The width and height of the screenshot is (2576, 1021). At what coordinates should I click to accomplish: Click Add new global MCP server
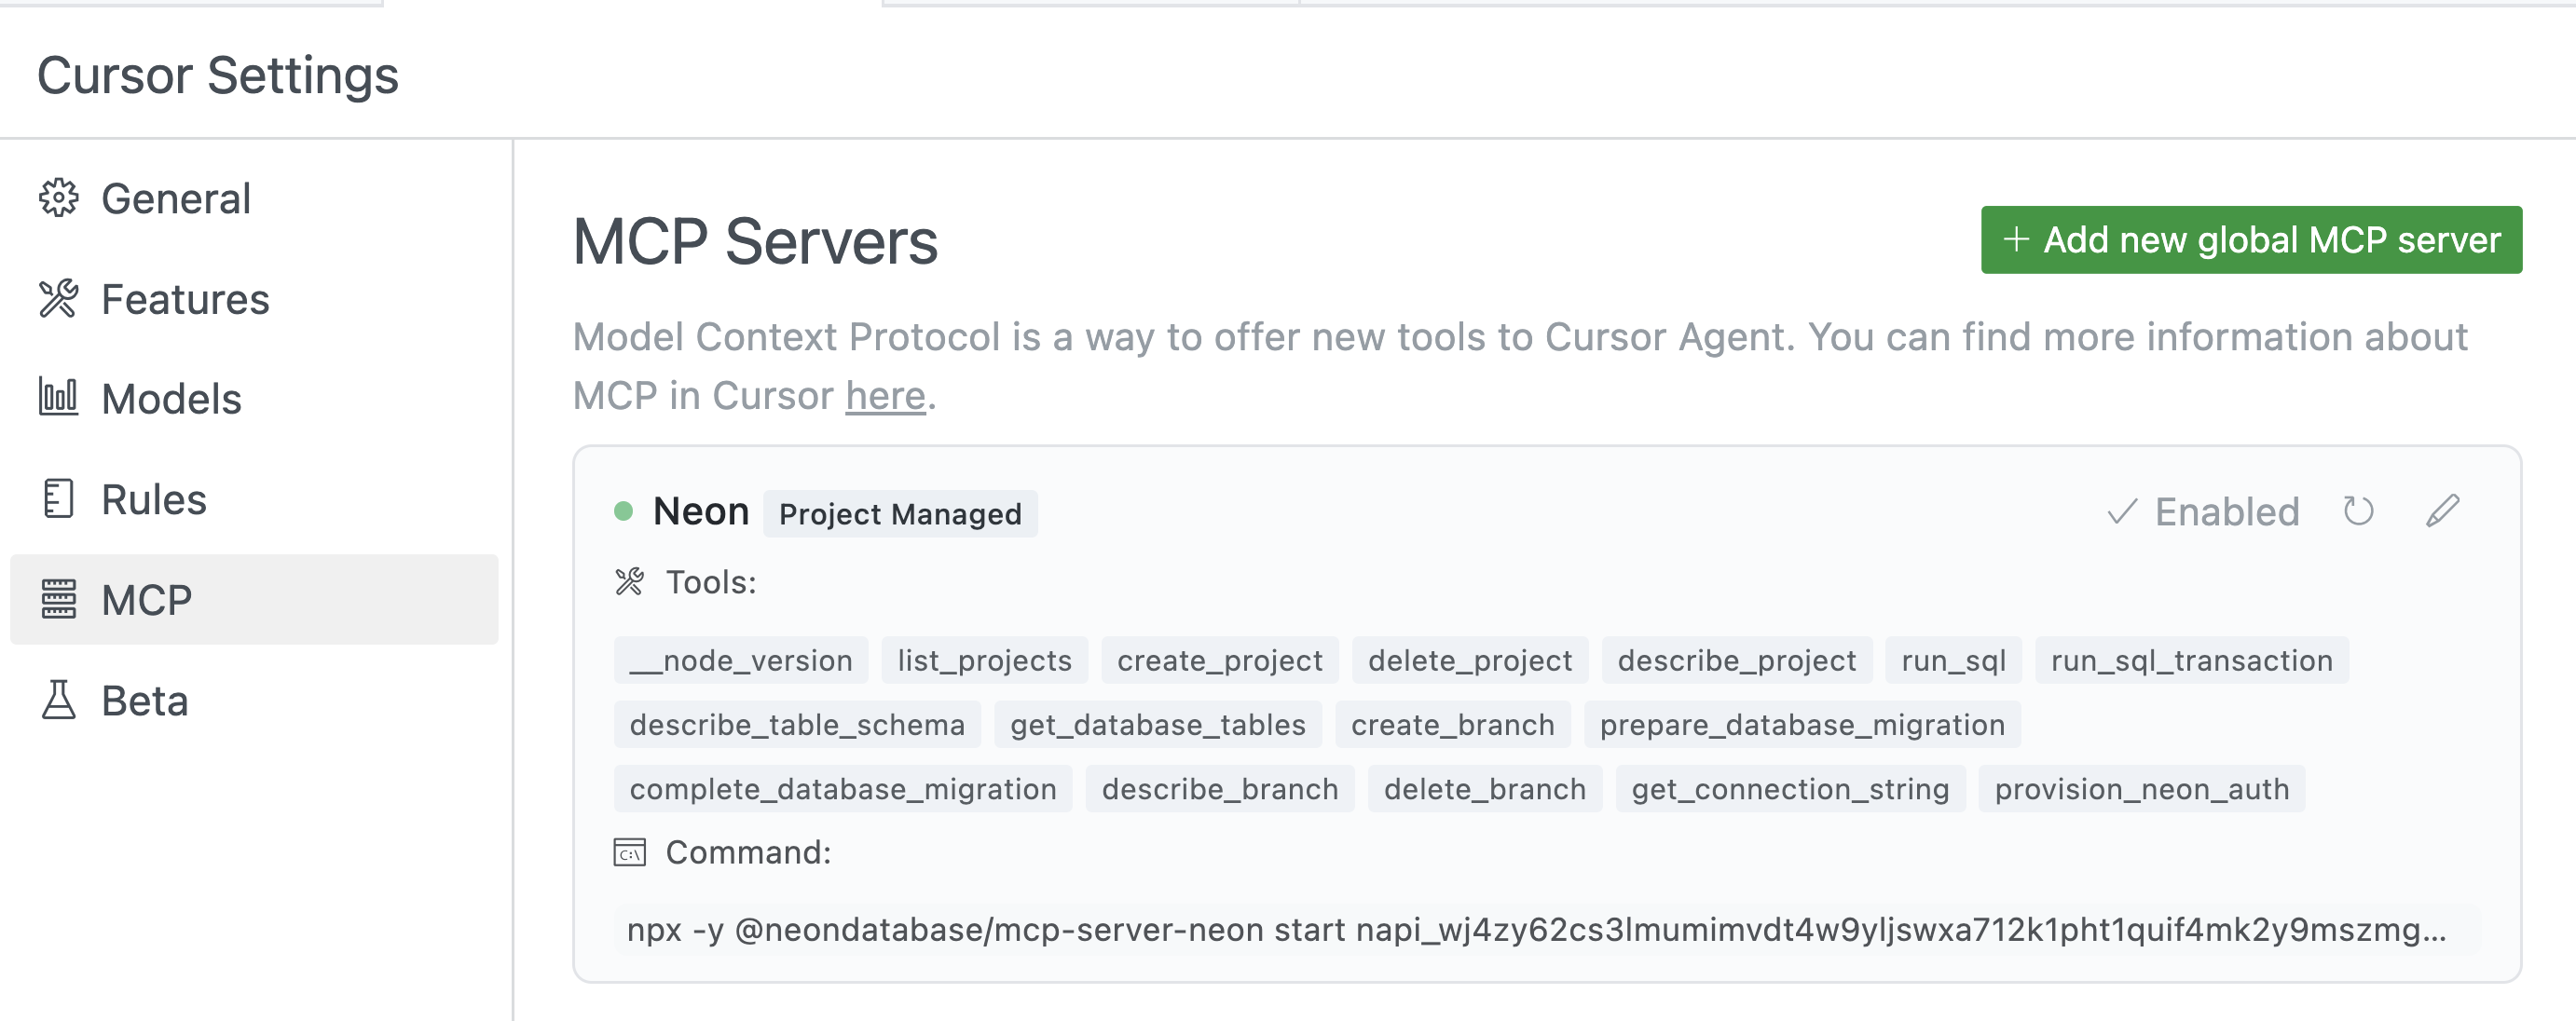point(2250,240)
